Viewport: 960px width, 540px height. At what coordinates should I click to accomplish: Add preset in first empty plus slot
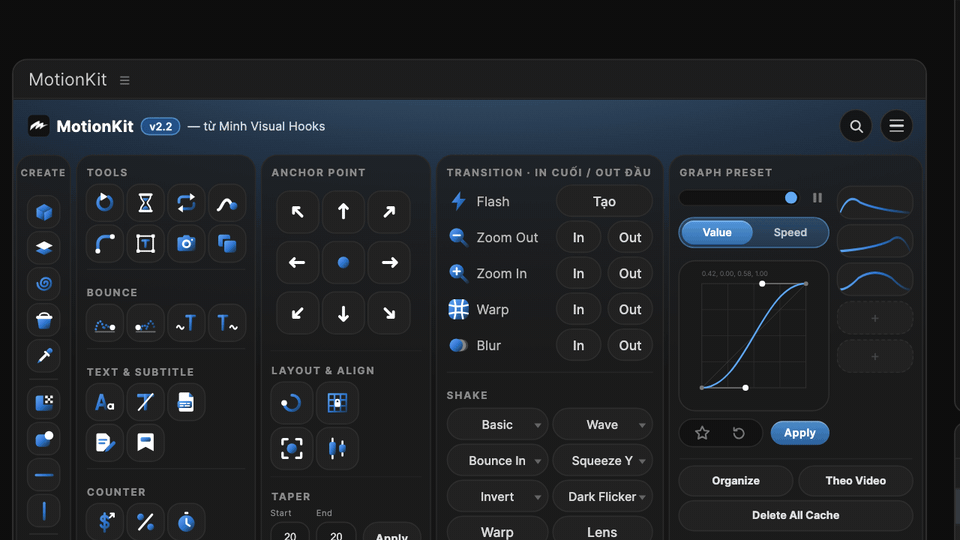pos(875,318)
